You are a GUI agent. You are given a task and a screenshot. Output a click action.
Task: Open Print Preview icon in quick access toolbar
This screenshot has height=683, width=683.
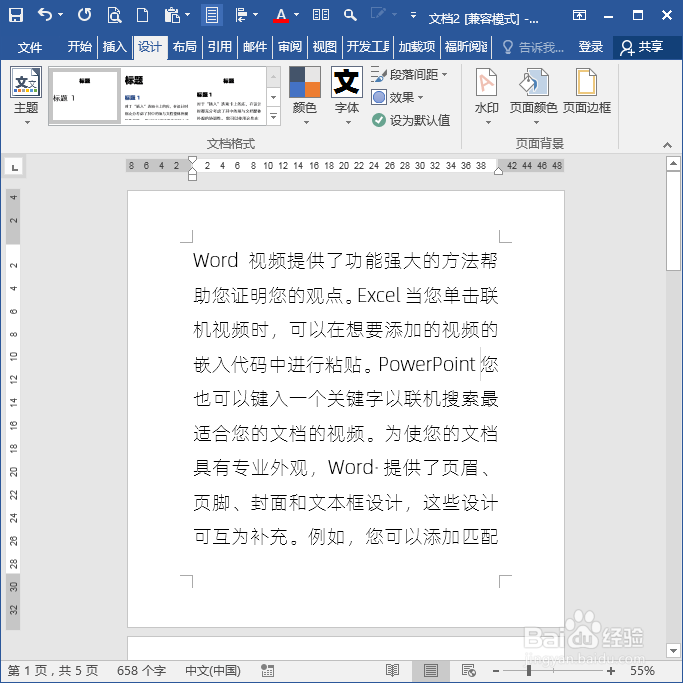(114, 15)
